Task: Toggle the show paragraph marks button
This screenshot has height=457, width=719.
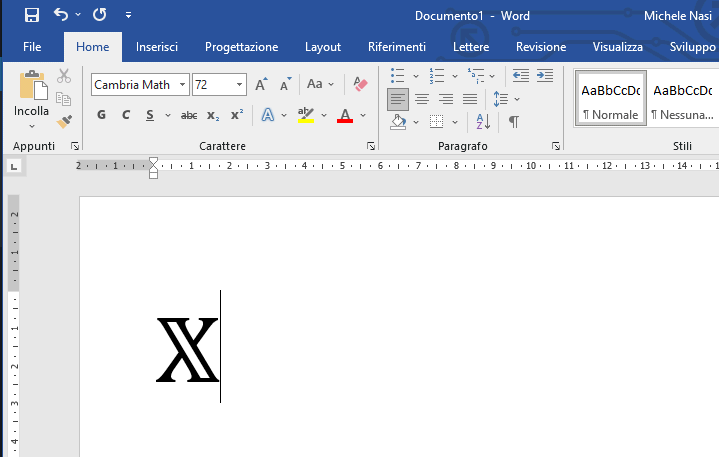Action: (513, 121)
